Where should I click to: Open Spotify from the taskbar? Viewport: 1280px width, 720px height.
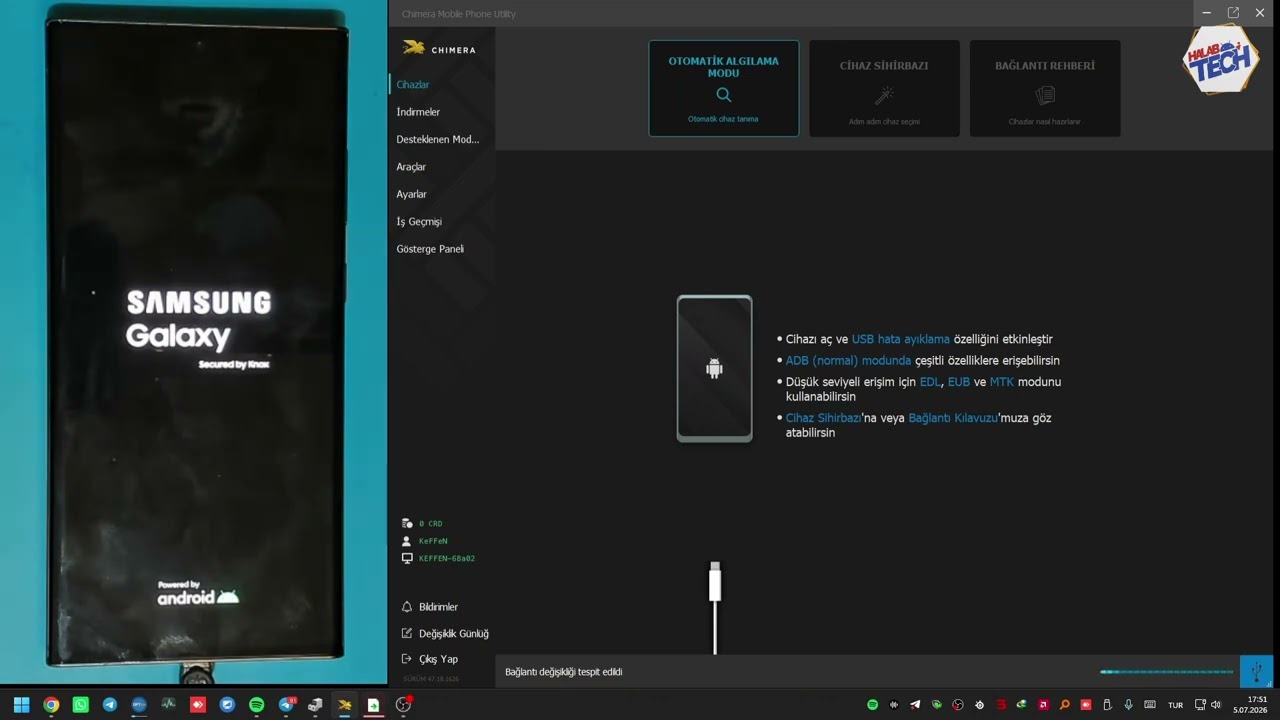(256, 705)
